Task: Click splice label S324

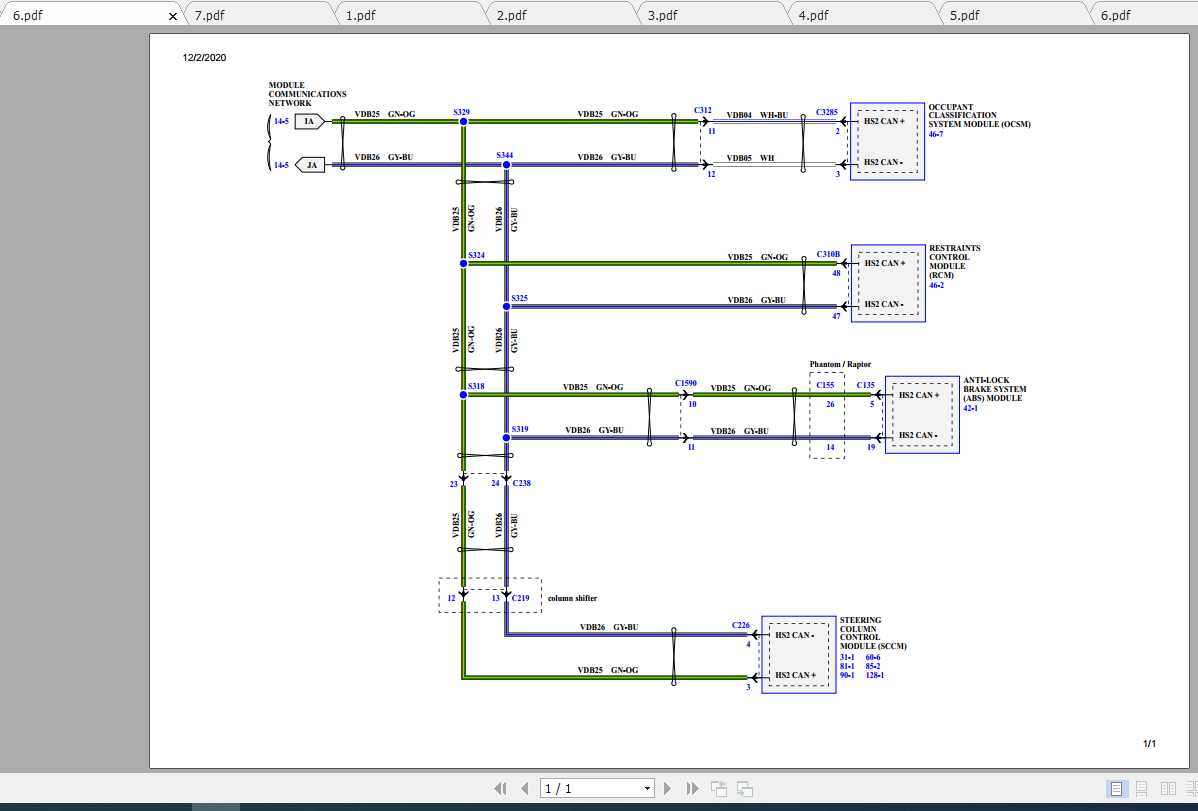Action: pos(477,255)
